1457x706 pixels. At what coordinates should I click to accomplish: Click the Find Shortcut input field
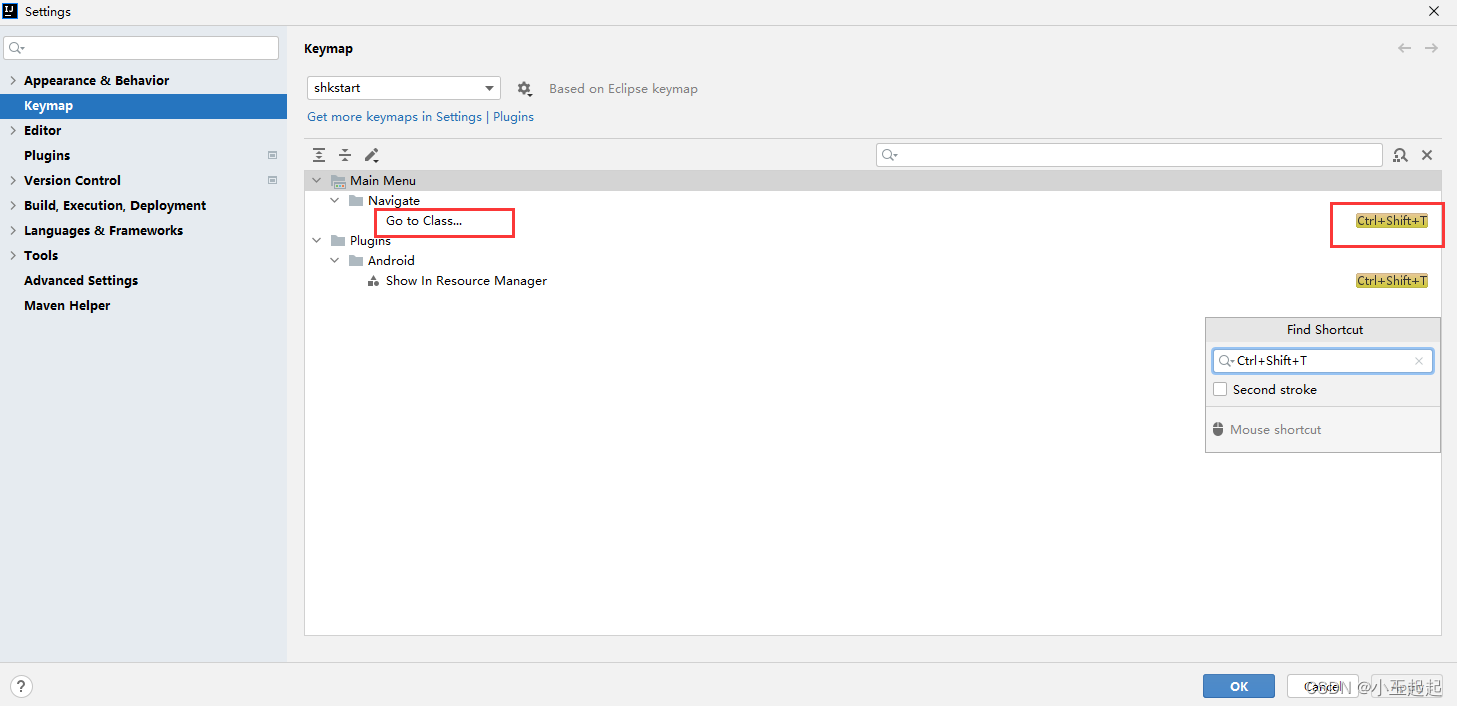click(x=1322, y=361)
